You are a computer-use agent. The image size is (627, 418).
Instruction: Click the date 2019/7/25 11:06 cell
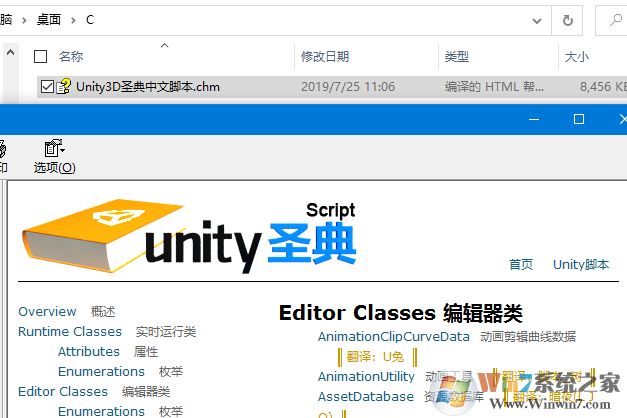[x=348, y=86]
